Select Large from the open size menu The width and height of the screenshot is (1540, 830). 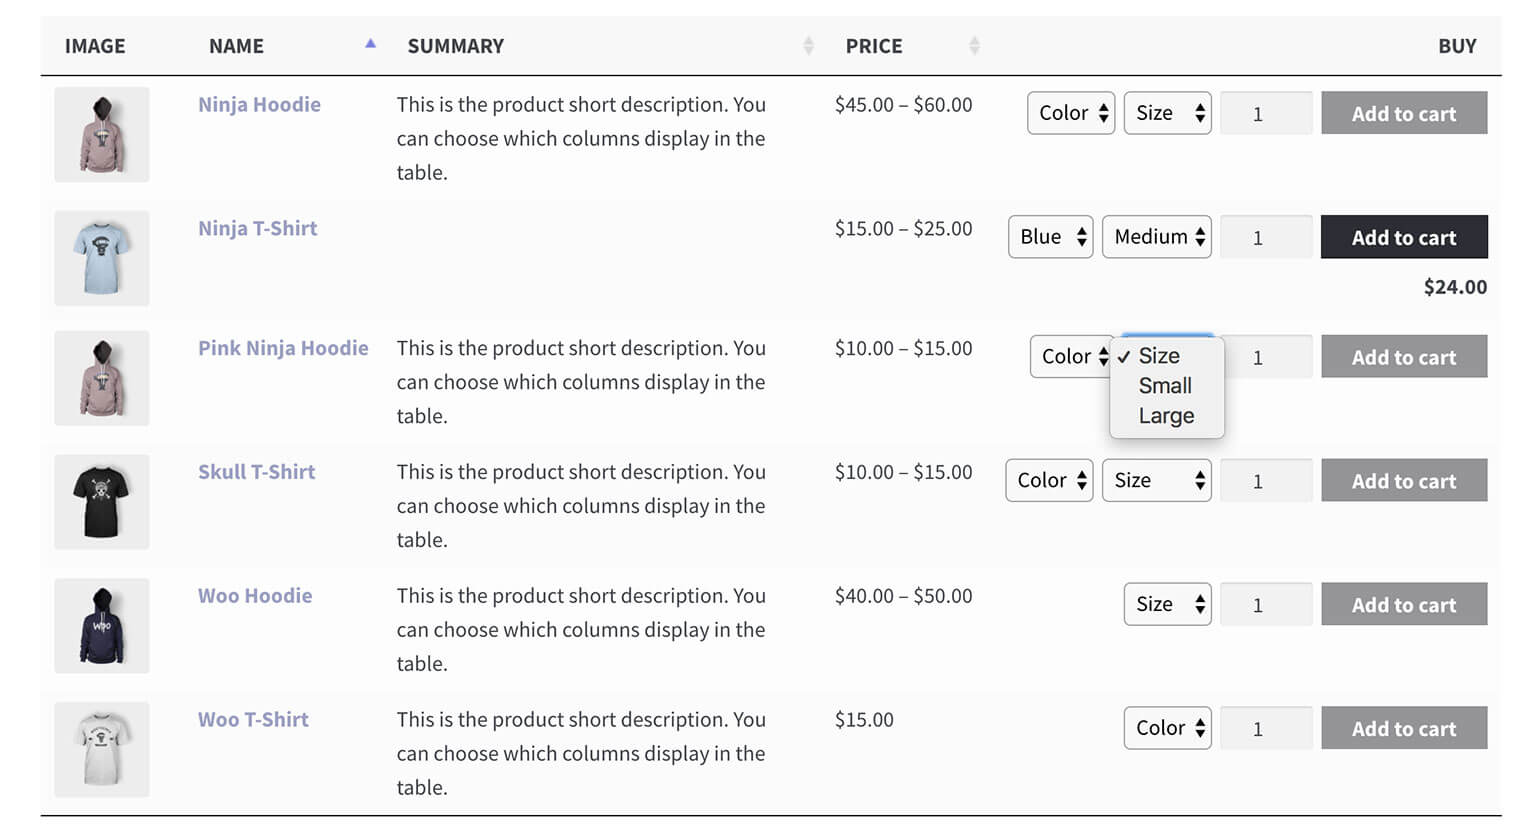1166,416
